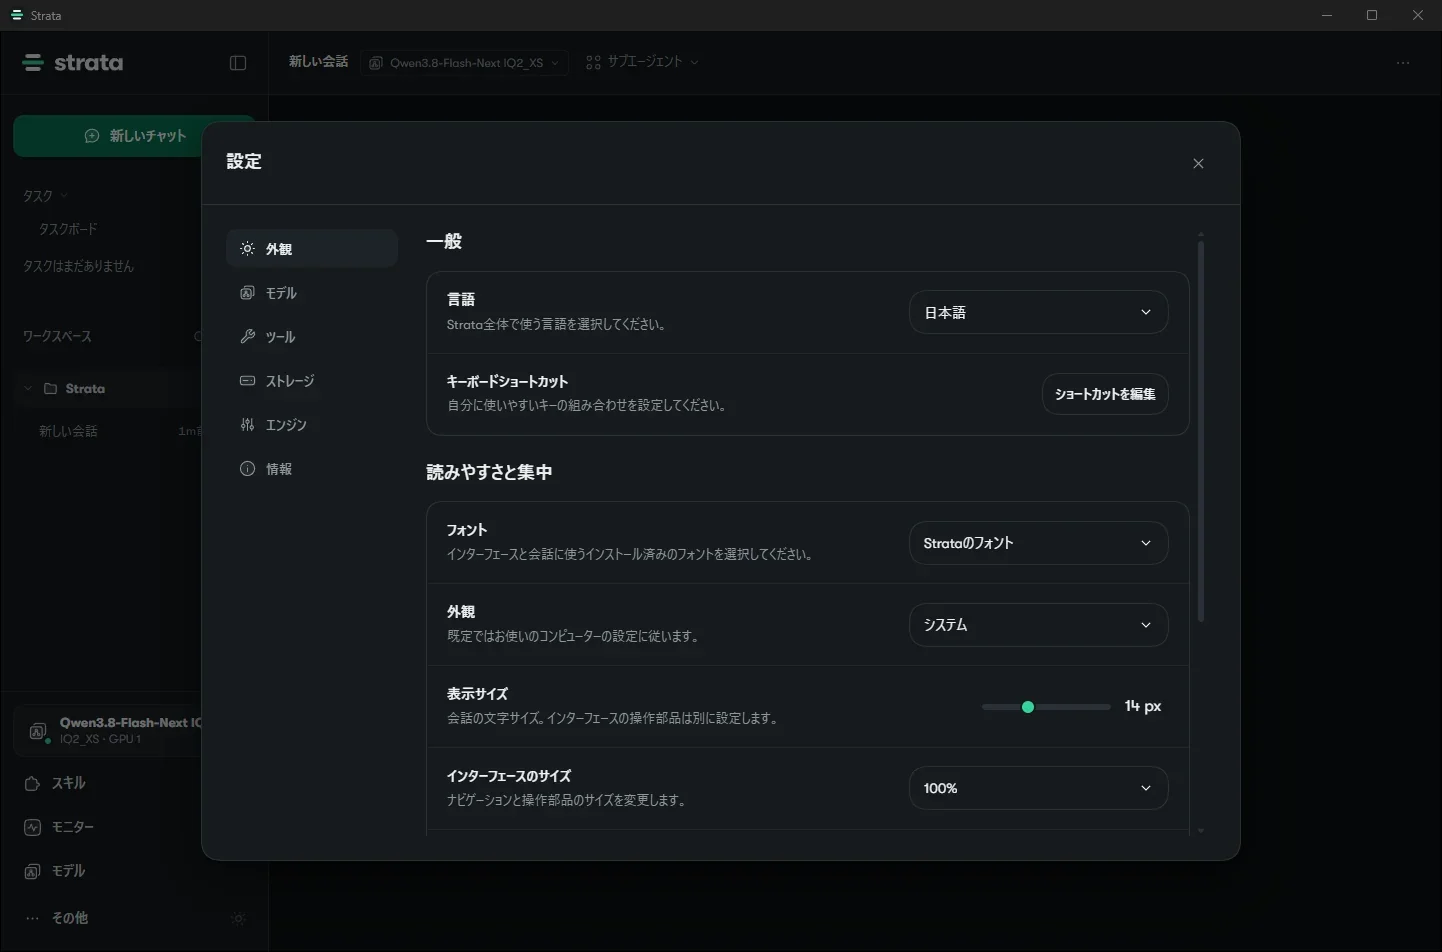Viewport: 1442px width, 952px height.
Task: Click the ワークスペース heading
Action: (x=57, y=337)
